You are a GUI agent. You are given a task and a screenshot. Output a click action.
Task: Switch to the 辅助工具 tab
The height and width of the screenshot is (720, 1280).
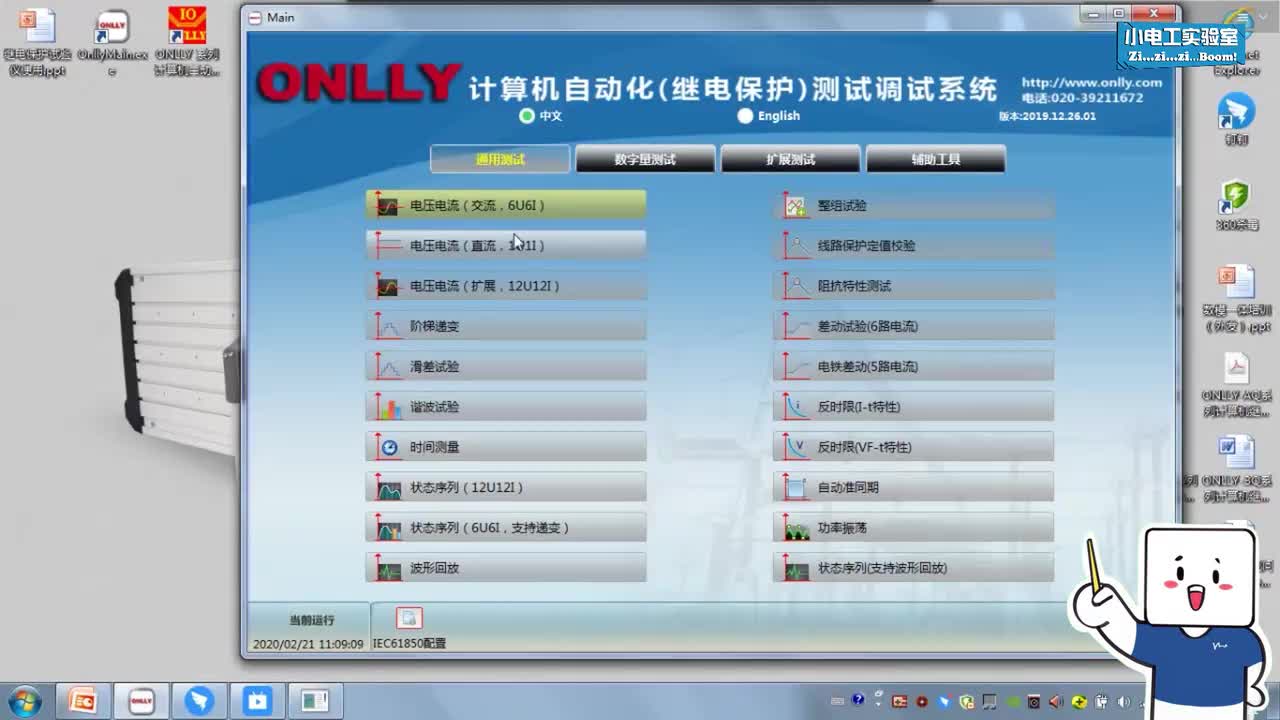[x=936, y=159]
